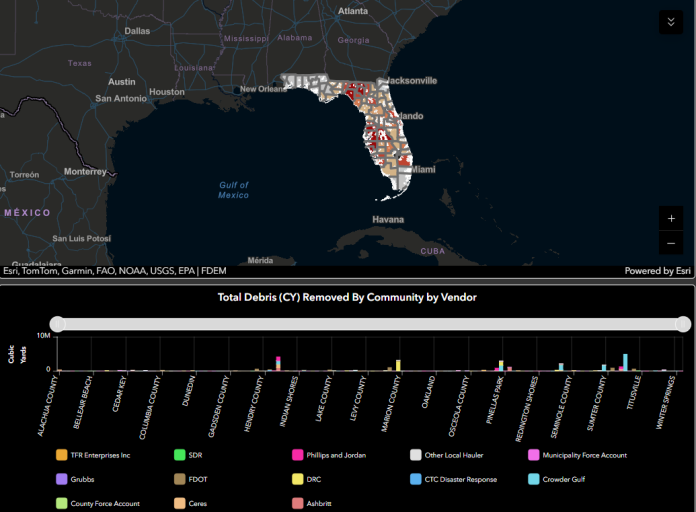The width and height of the screenshot is (696, 512).
Task: Click the FDOT legend swatch
Action: [180, 479]
